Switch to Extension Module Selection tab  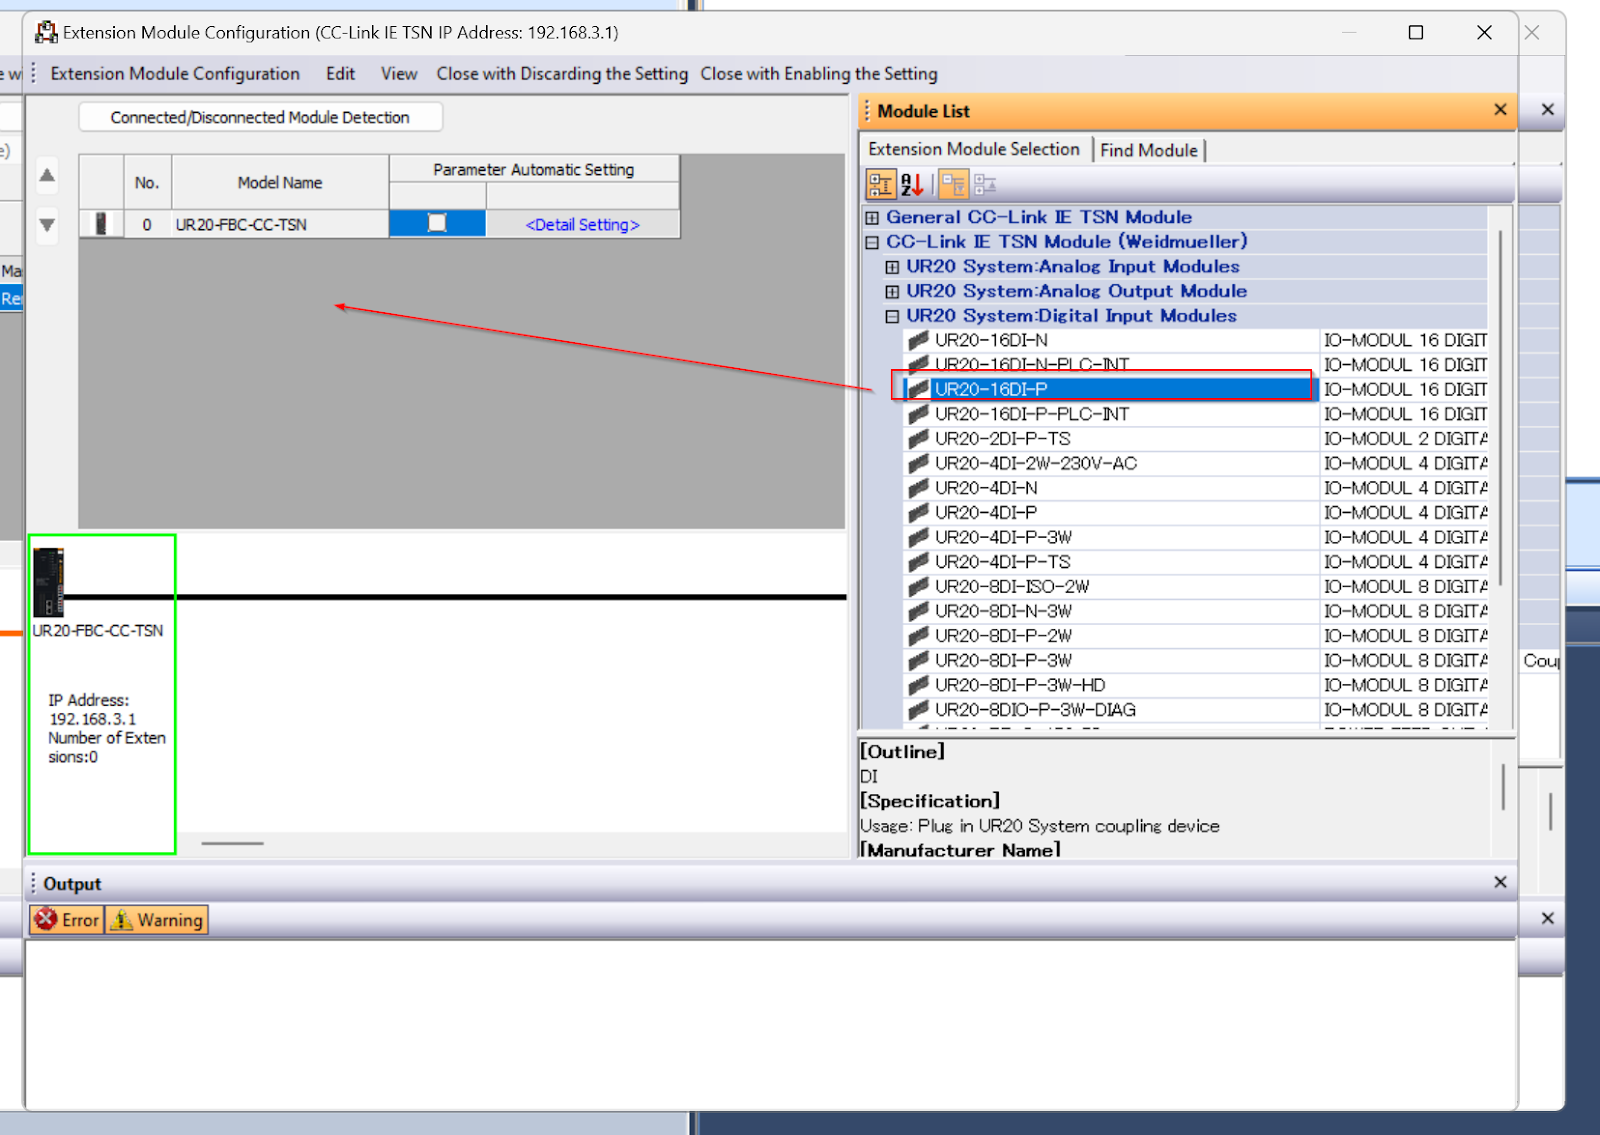pos(975,149)
